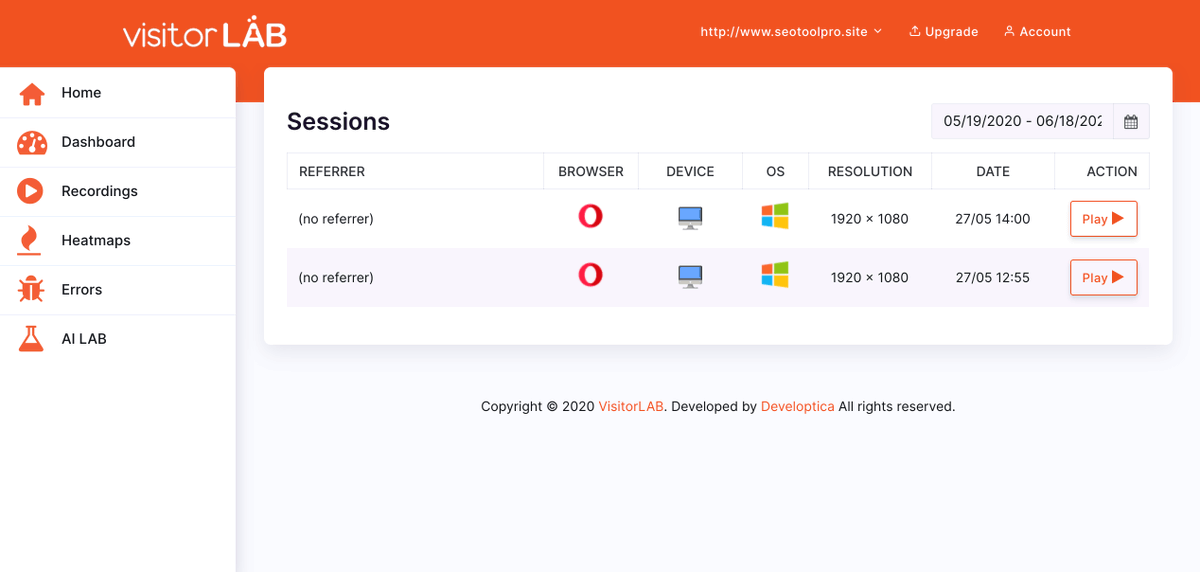Screen dimensions: 1200x572
Task: Click the RESOLUTION column header
Action: [x=870, y=172]
